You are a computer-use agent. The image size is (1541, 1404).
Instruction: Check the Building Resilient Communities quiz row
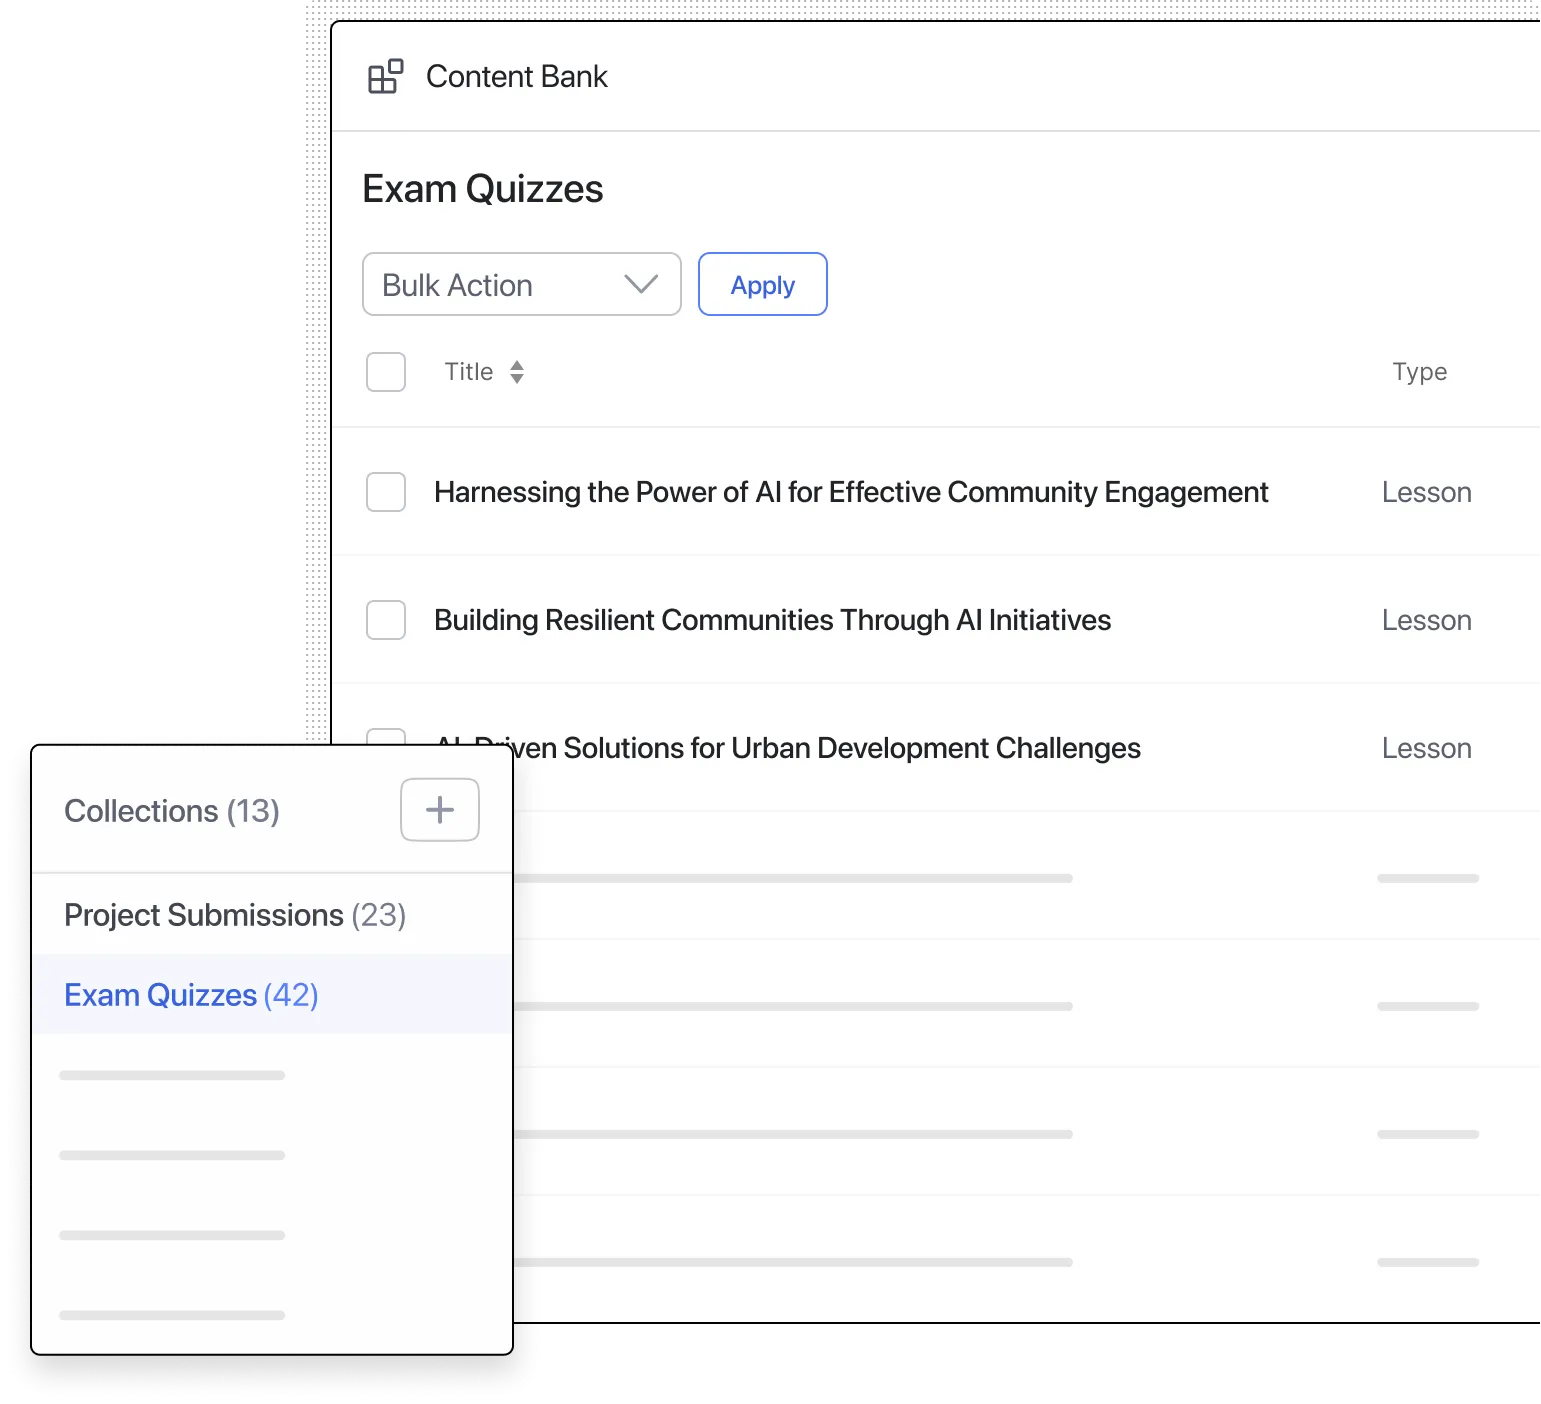(385, 620)
